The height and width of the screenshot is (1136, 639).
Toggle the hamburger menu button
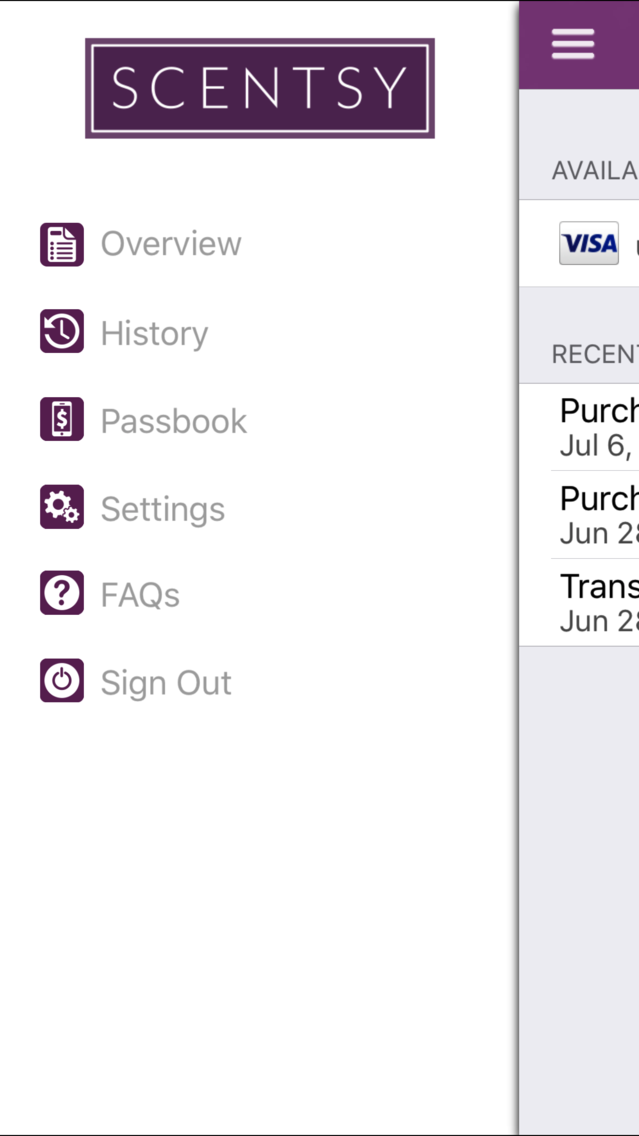[573, 44]
